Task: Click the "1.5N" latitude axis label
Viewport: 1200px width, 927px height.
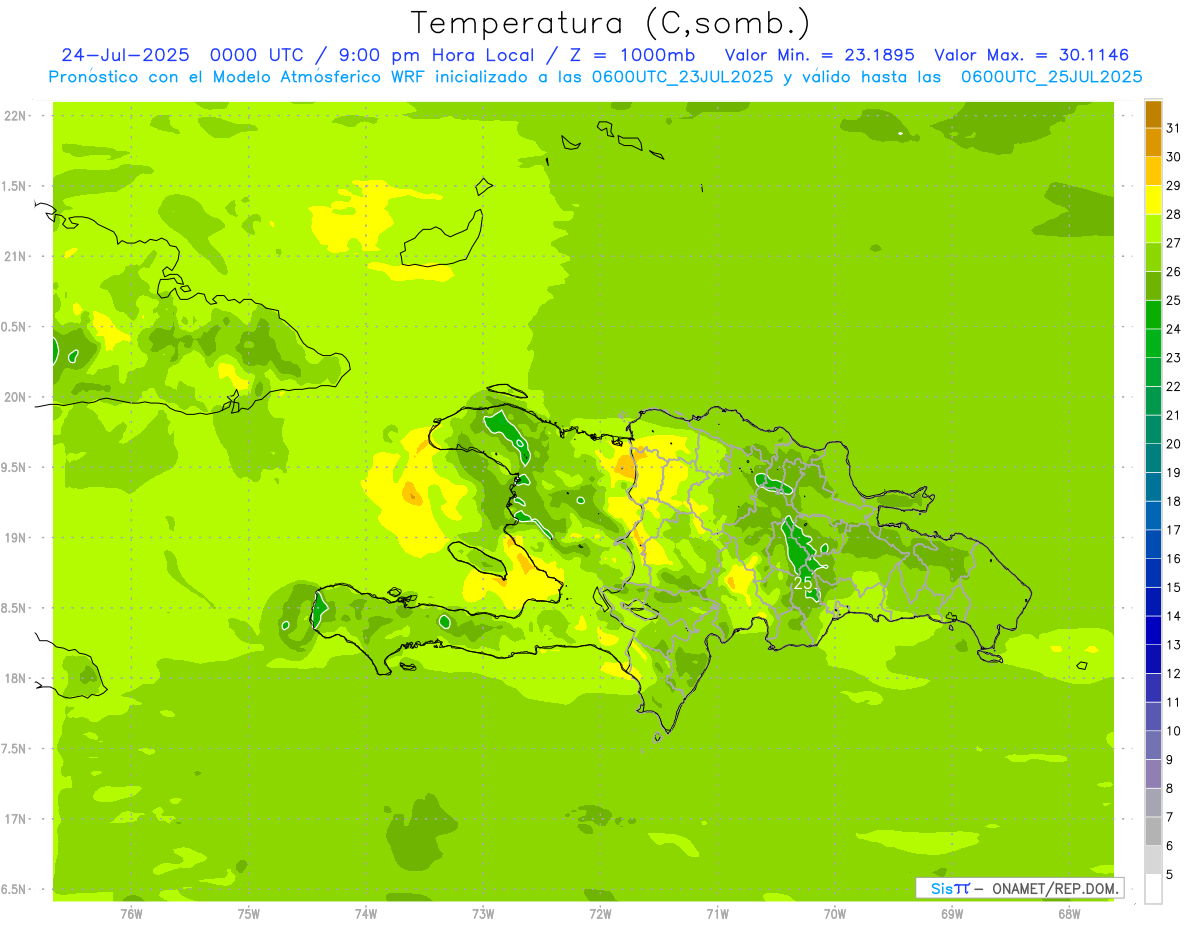Action: (15, 186)
